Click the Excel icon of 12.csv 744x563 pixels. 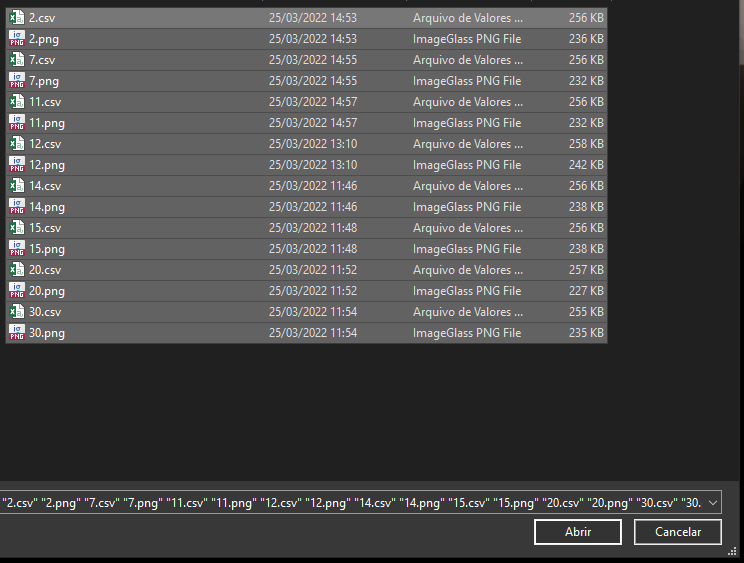(x=17, y=144)
